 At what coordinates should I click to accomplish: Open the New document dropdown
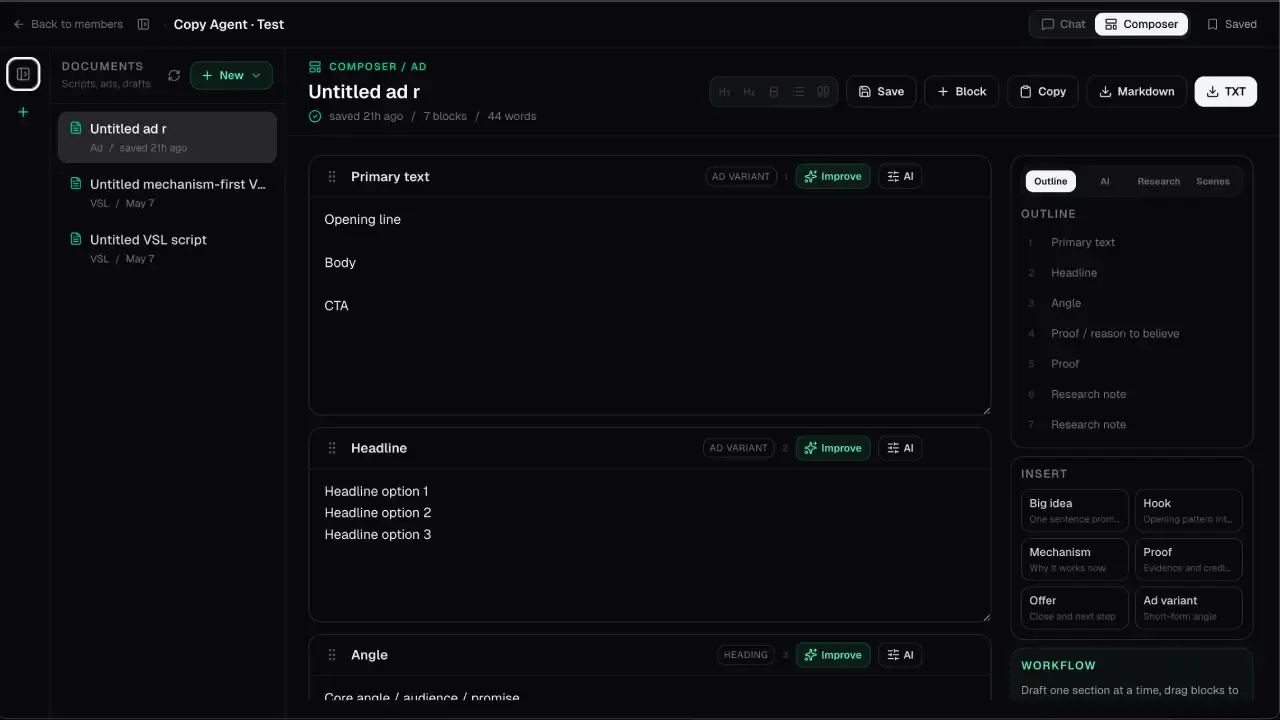[231, 75]
